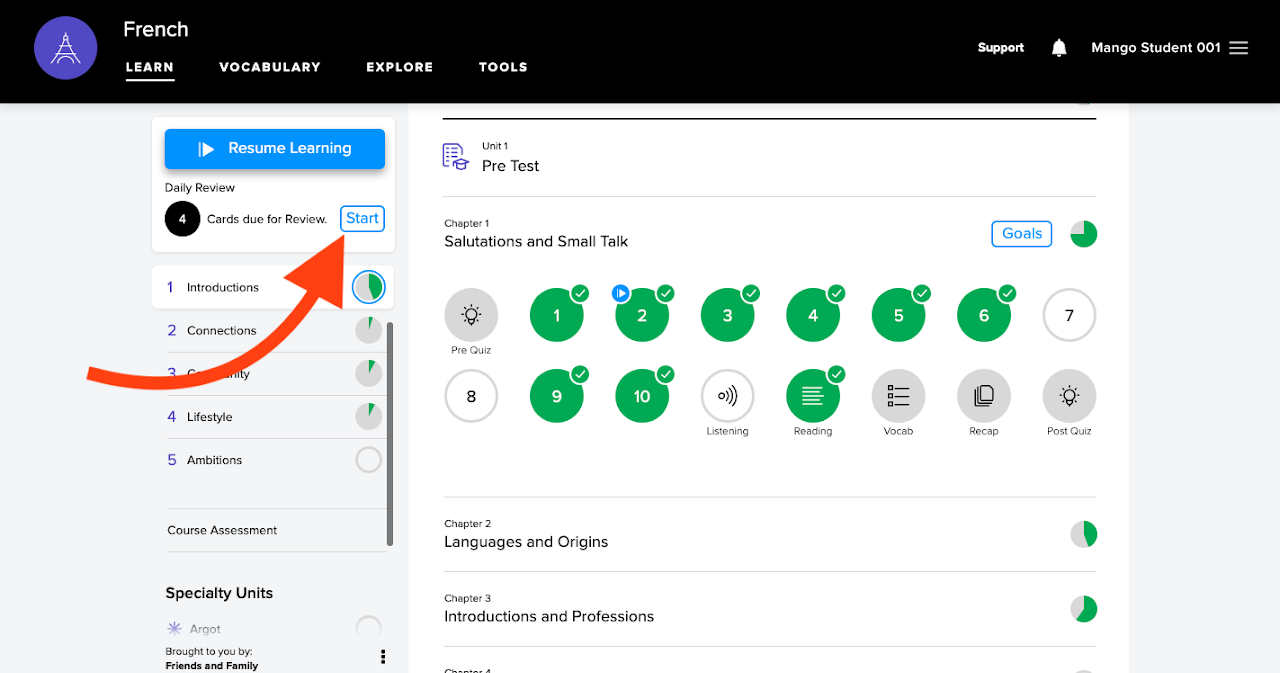The height and width of the screenshot is (673, 1280).
Task: Expand Chapter 3 Introductions and Professions
Action: tap(769, 609)
